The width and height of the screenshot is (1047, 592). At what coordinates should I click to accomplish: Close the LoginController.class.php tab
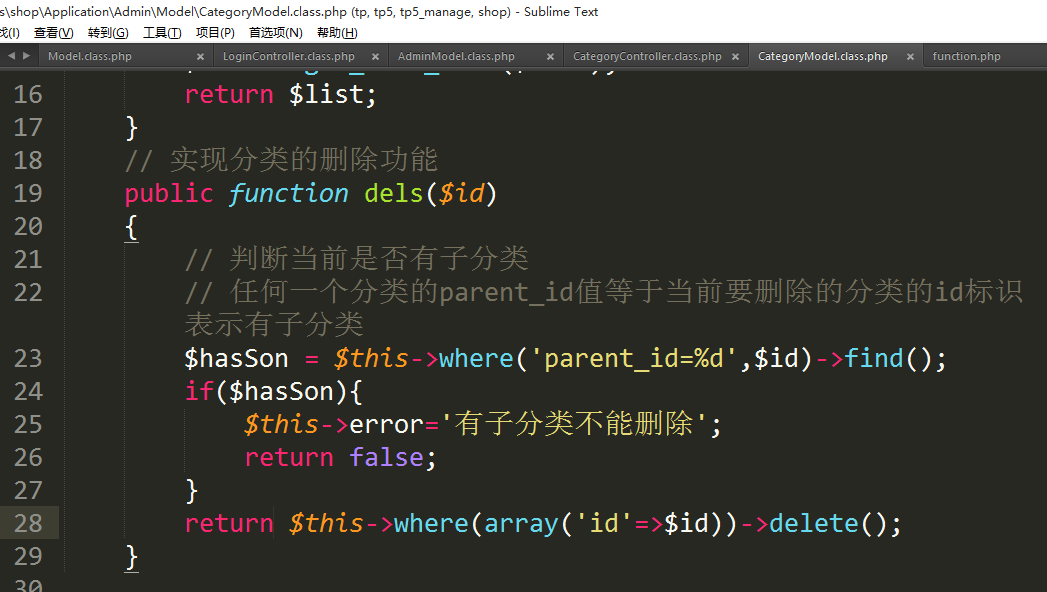pyautogui.click(x=376, y=57)
